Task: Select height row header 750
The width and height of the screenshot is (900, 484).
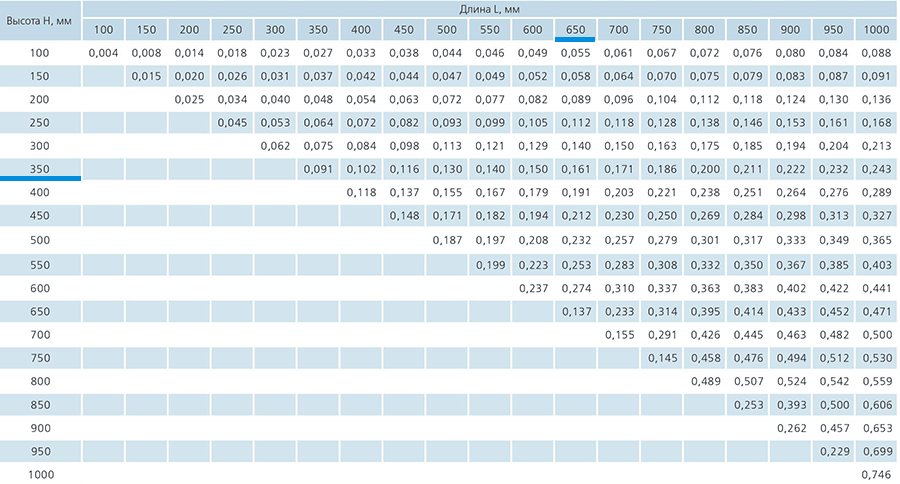Action: pyautogui.click(x=40, y=358)
